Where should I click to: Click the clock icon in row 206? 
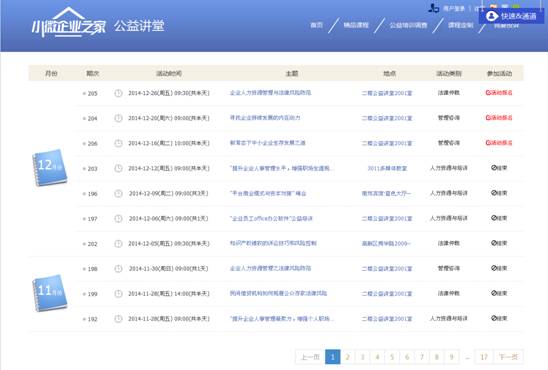(118, 143)
